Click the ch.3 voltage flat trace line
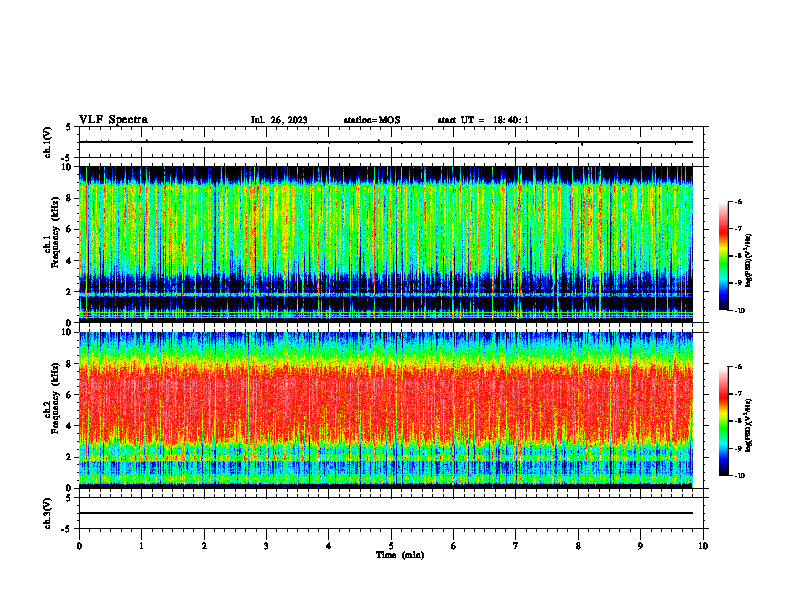The width and height of the screenshot is (792, 612). (386, 513)
